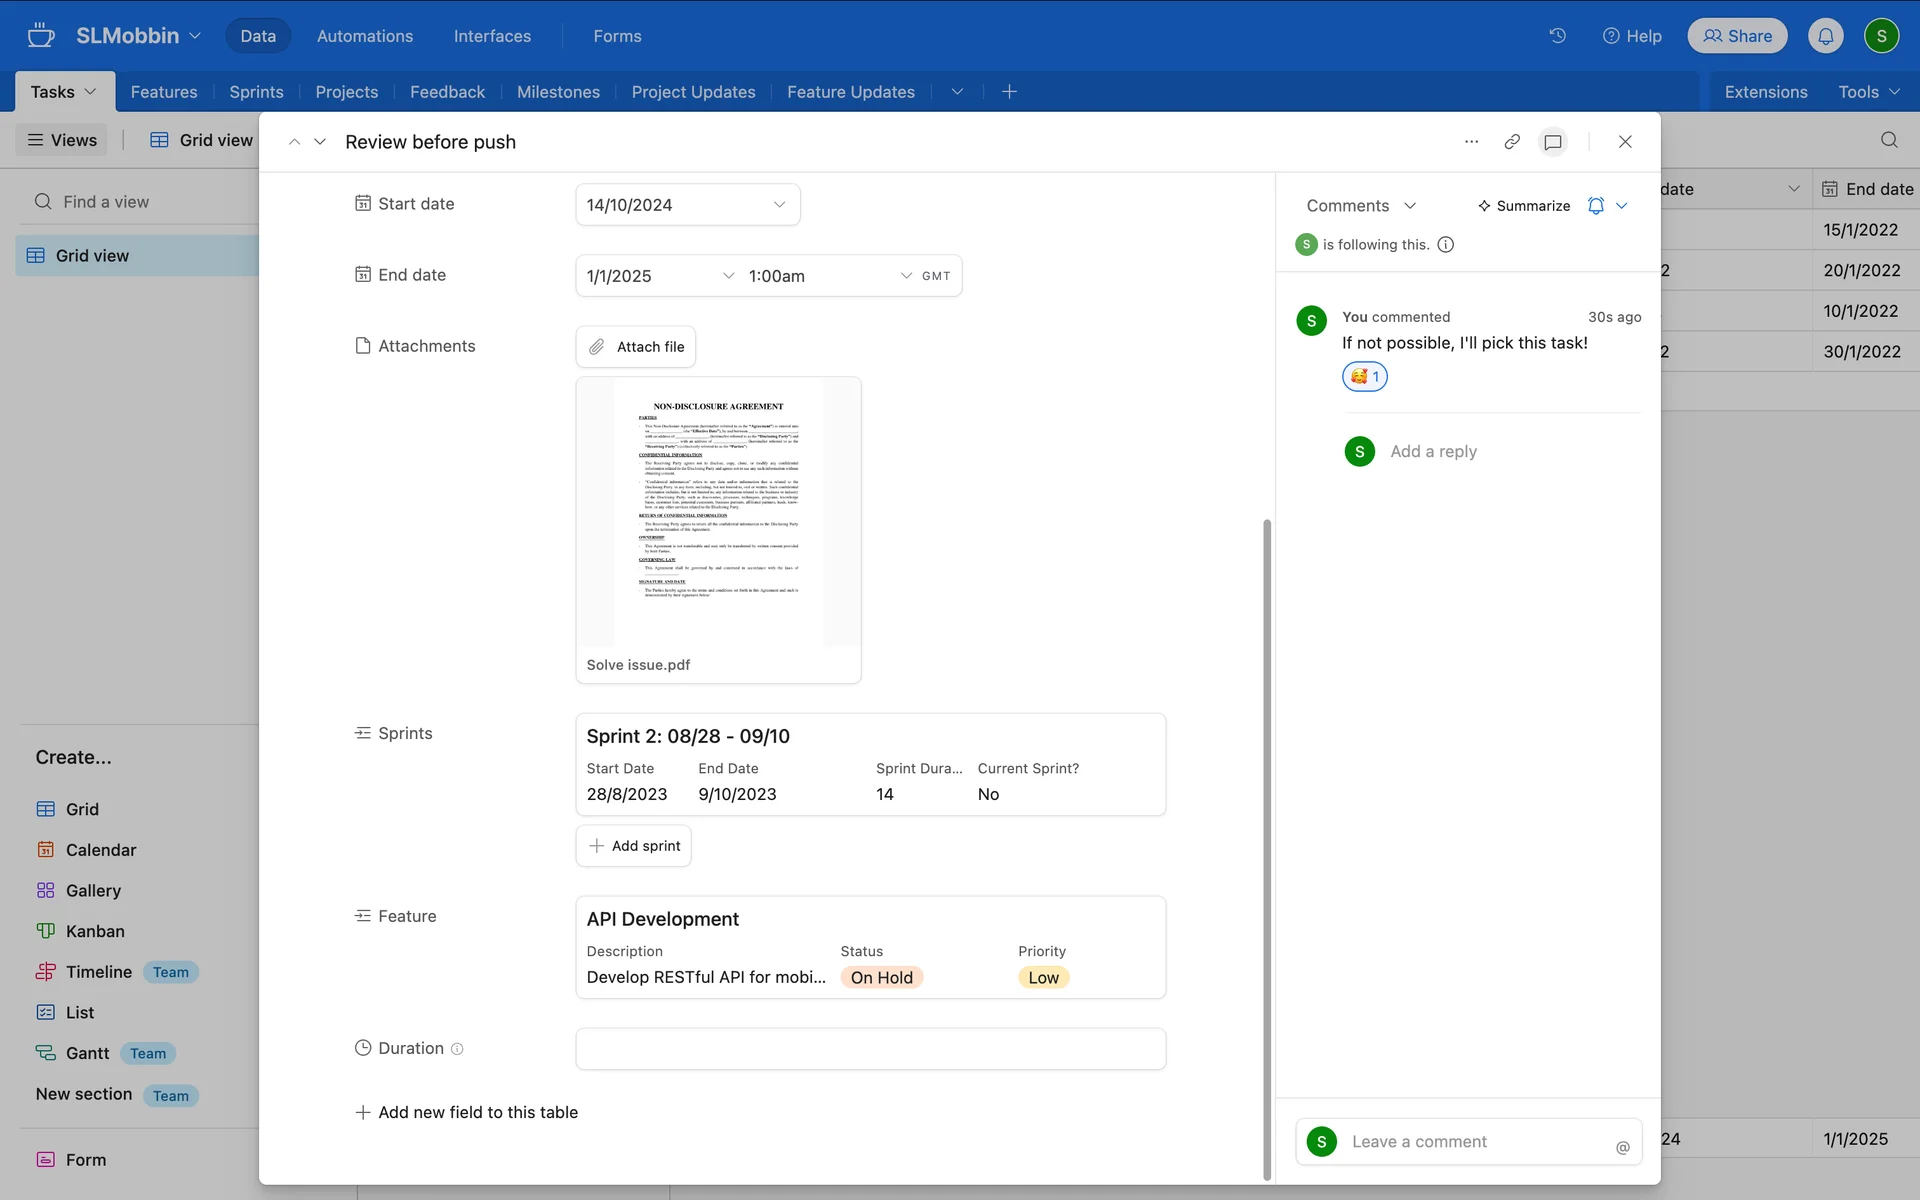Open the record's three-dot more options menu

coord(1471,142)
